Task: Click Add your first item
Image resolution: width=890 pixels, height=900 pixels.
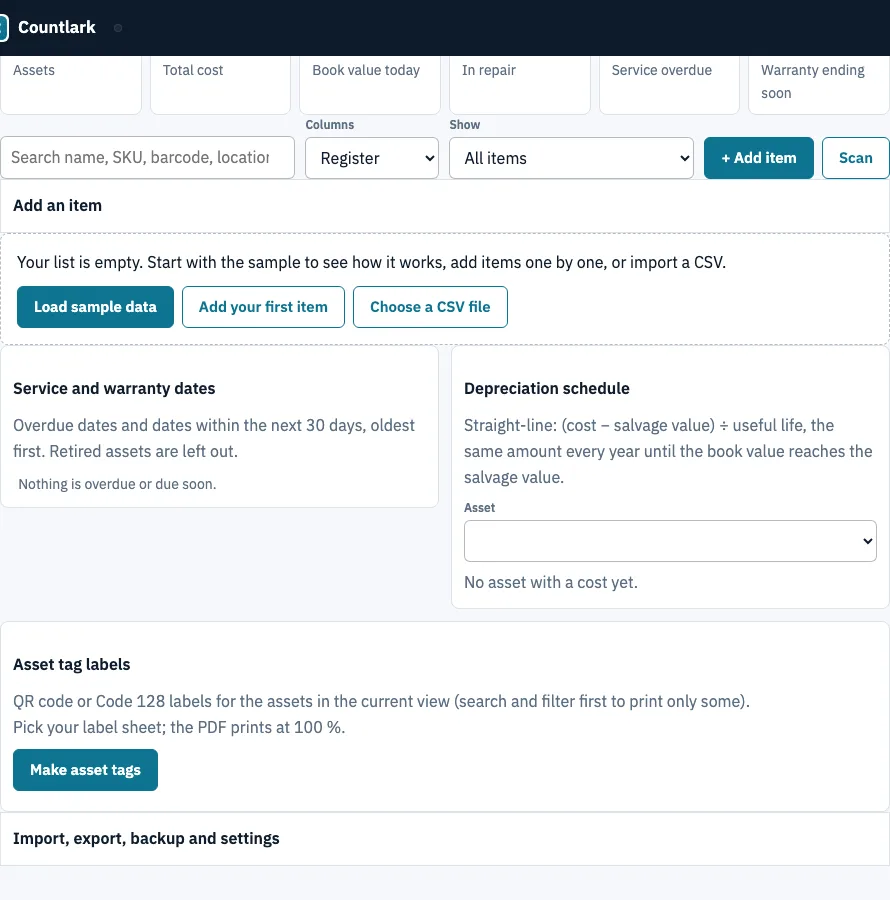Action: [263, 307]
